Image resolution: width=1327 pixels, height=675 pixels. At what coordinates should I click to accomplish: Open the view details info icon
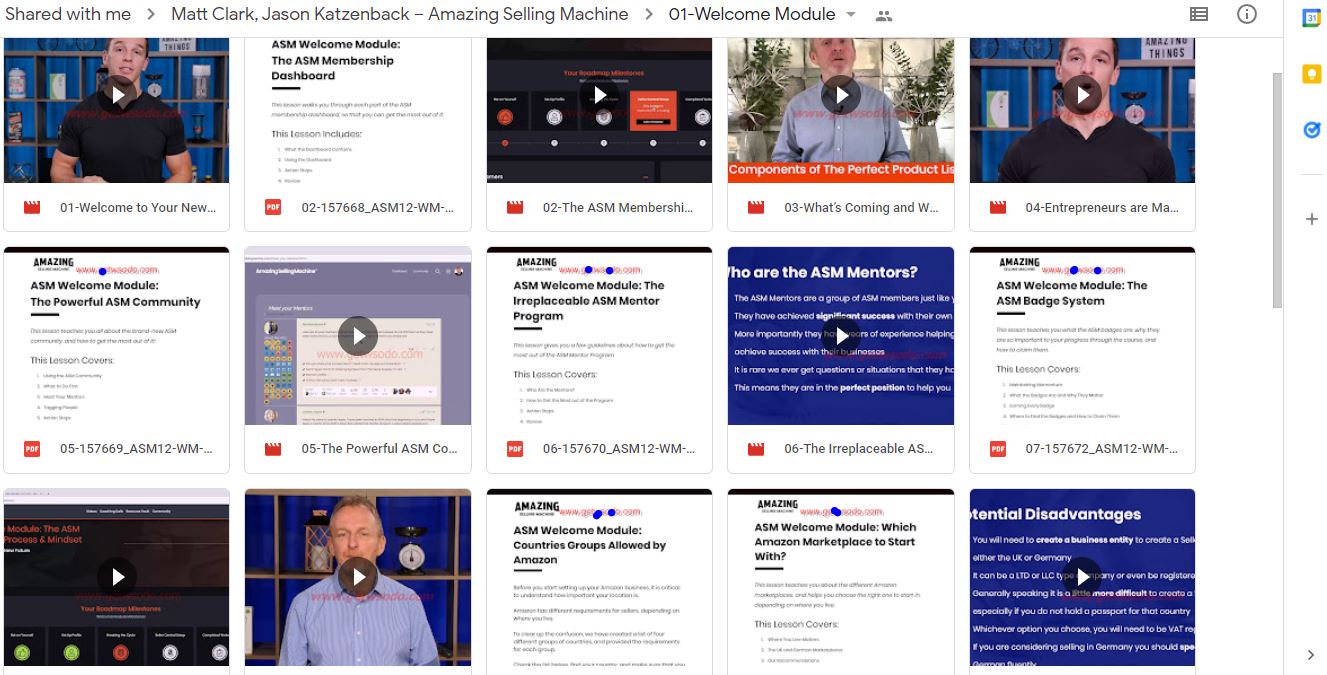(1247, 14)
